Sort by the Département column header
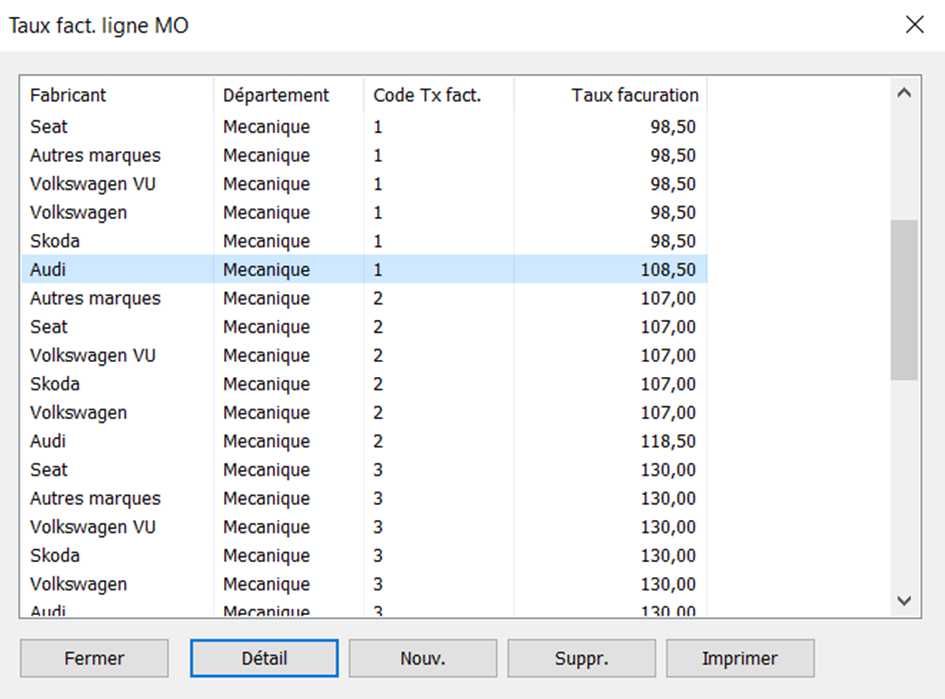This screenshot has height=699, width=945. coord(289,95)
